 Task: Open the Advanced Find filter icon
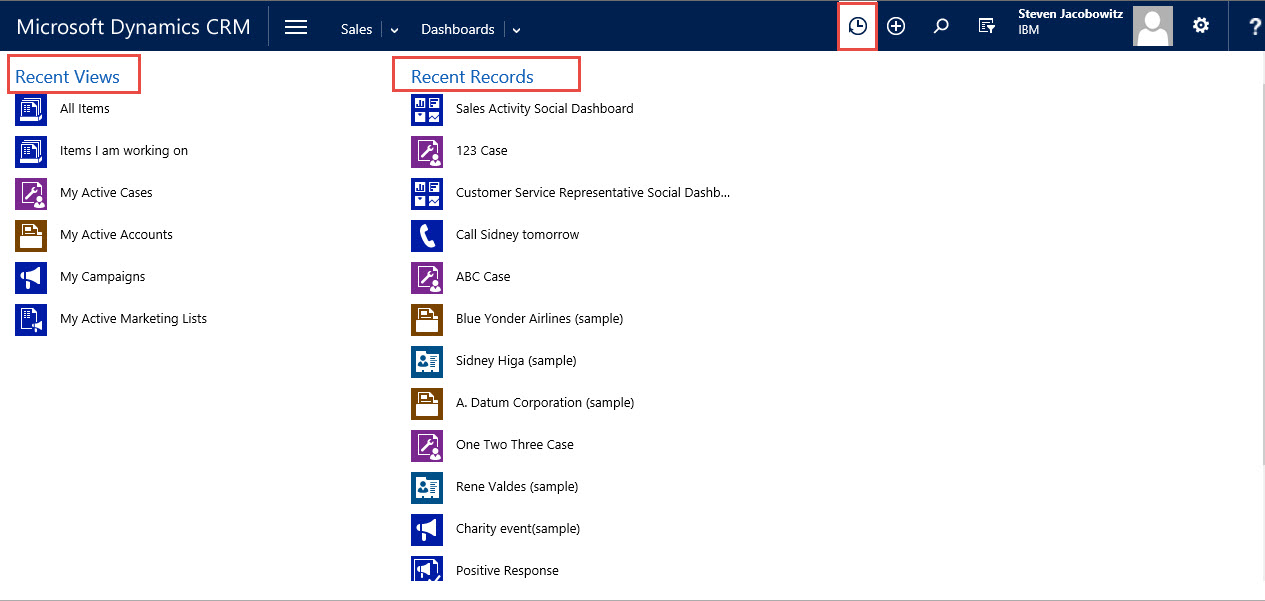[x=986, y=27]
